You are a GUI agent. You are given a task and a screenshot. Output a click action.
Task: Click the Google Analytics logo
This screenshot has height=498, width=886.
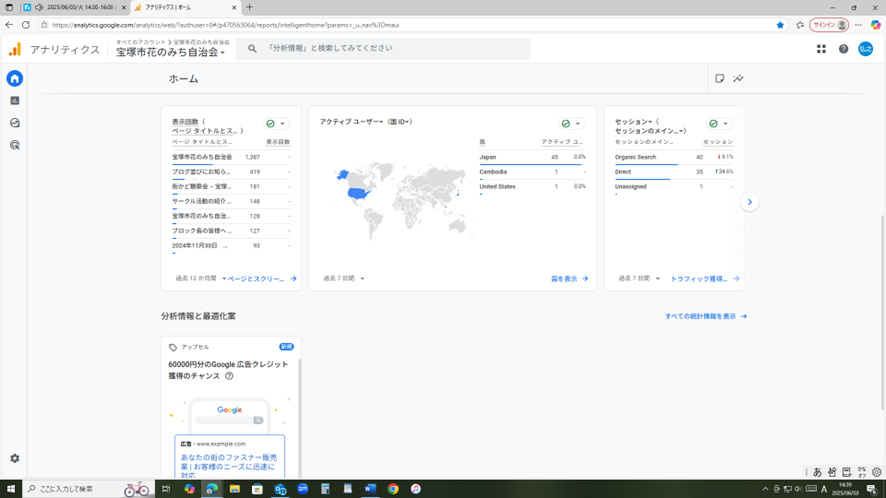[x=15, y=49]
